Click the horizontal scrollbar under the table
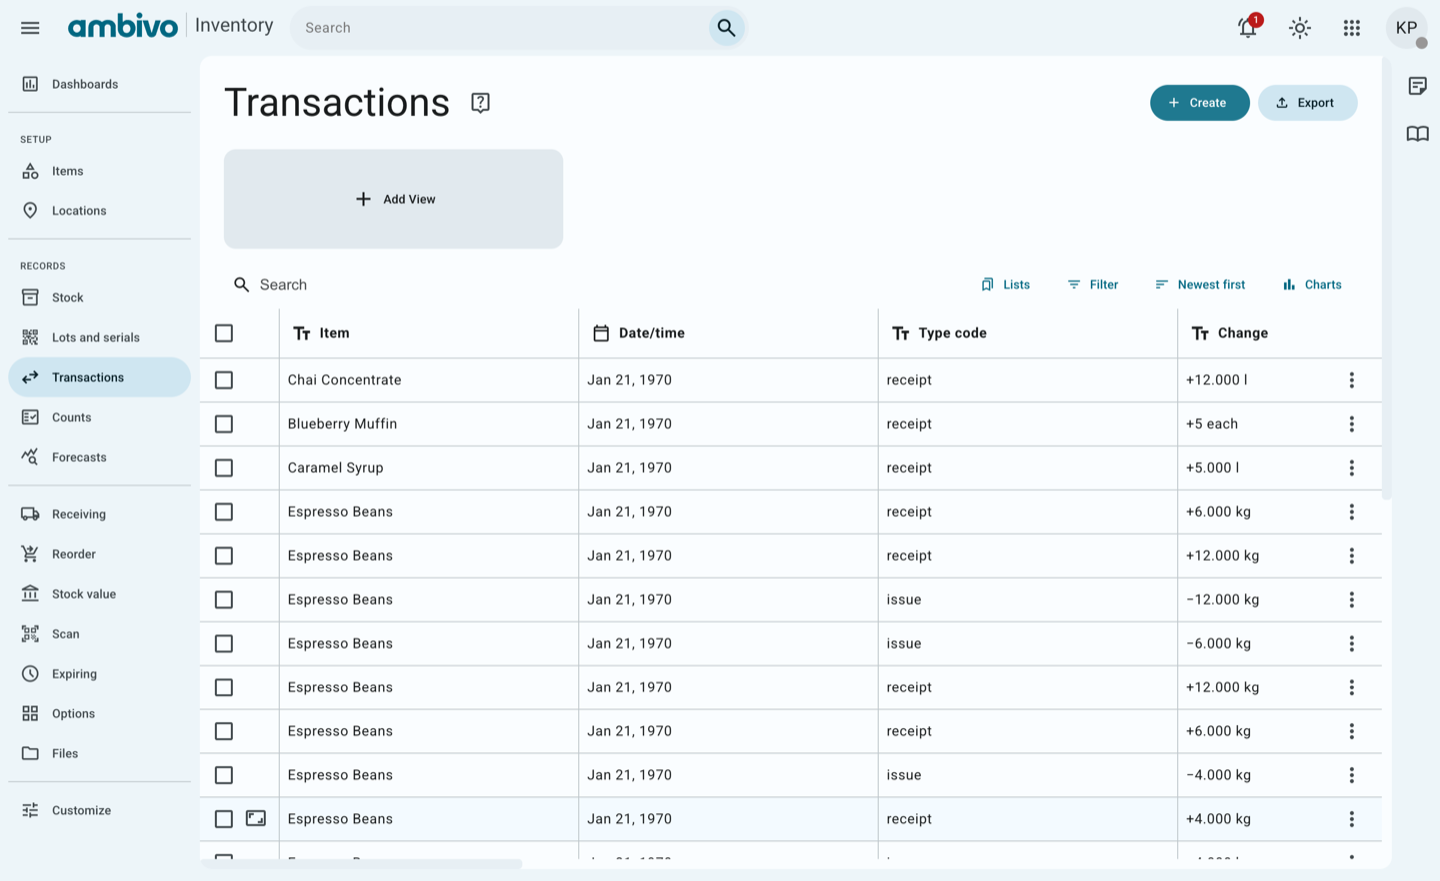Viewport: 1440px width, 881px height. [362, 864]
